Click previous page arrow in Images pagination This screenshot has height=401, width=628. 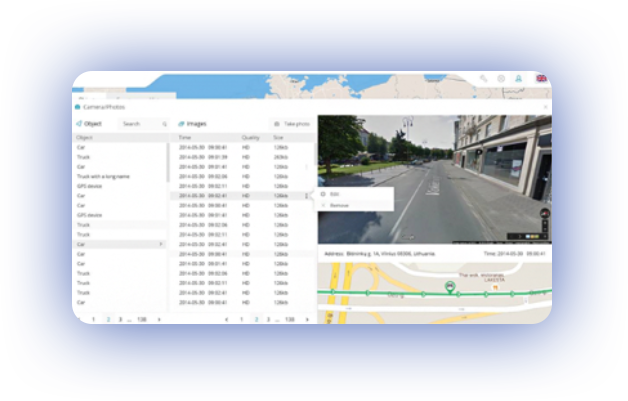pos(226,318)
